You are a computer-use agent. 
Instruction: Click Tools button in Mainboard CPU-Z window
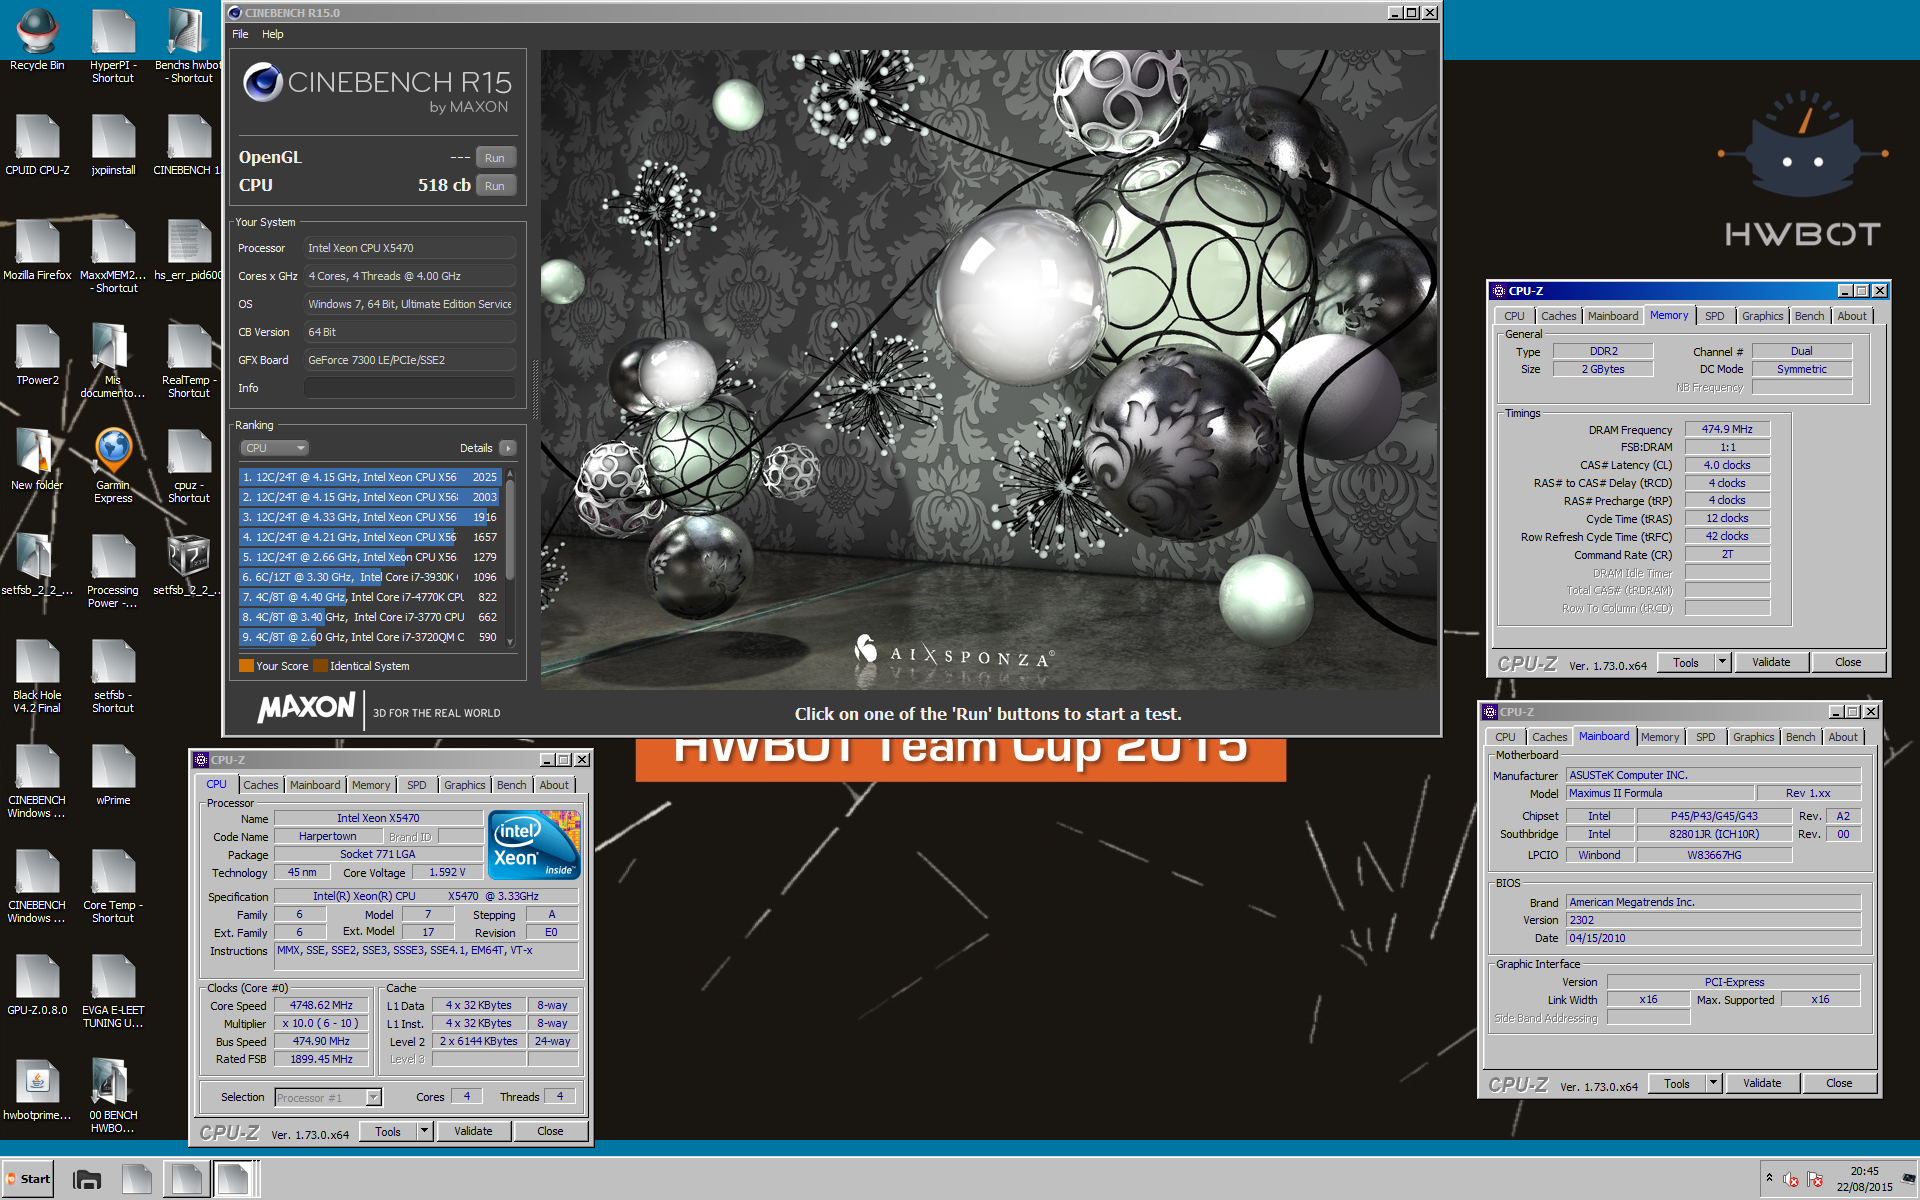(x=1677, y=1083)
